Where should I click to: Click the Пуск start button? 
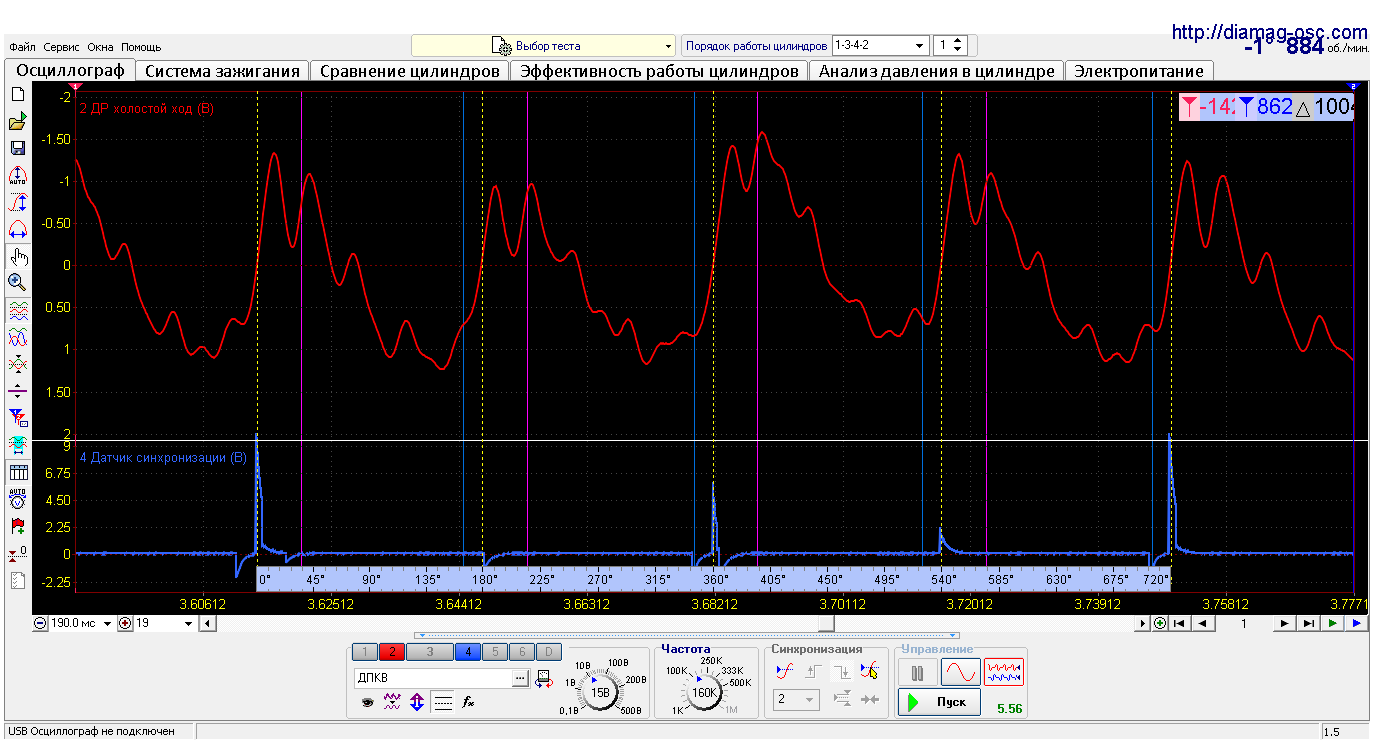(x=939, y=702)
